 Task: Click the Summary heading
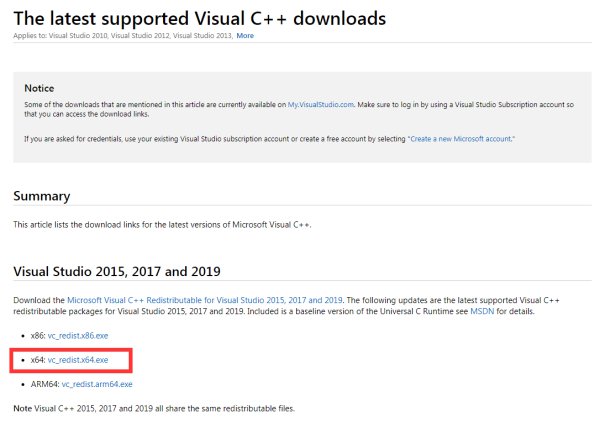coord(41,196)
